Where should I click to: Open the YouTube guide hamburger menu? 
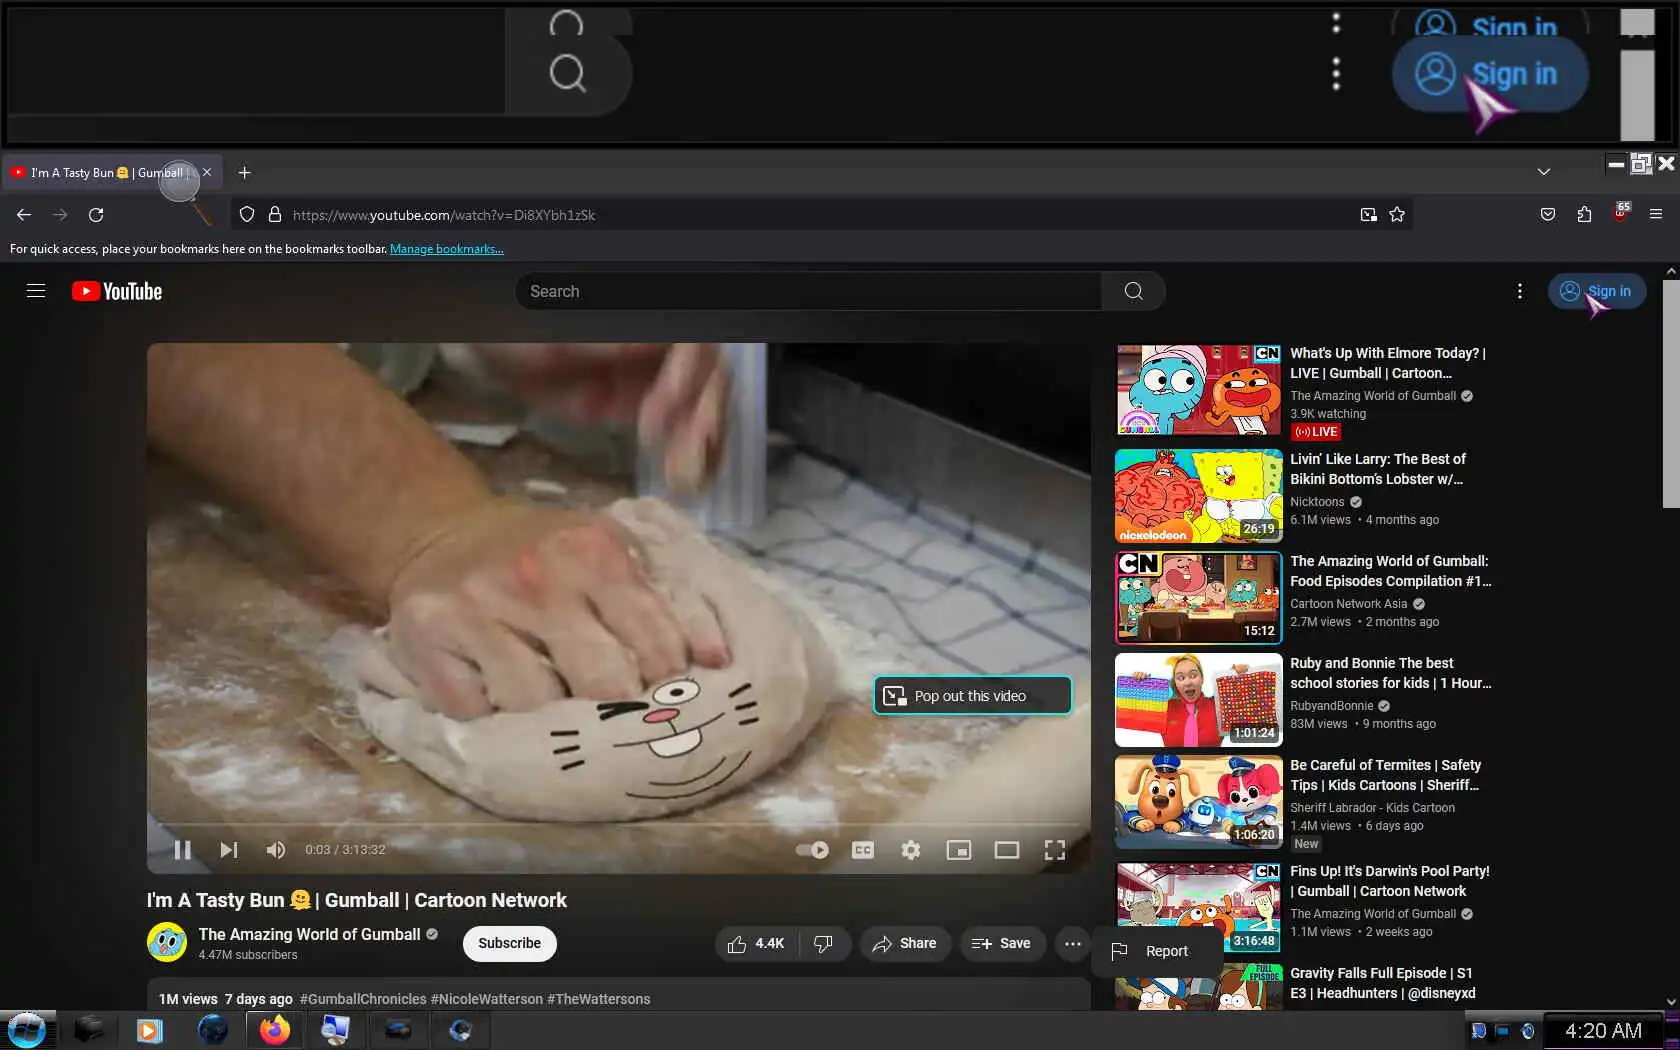(36, 291)
